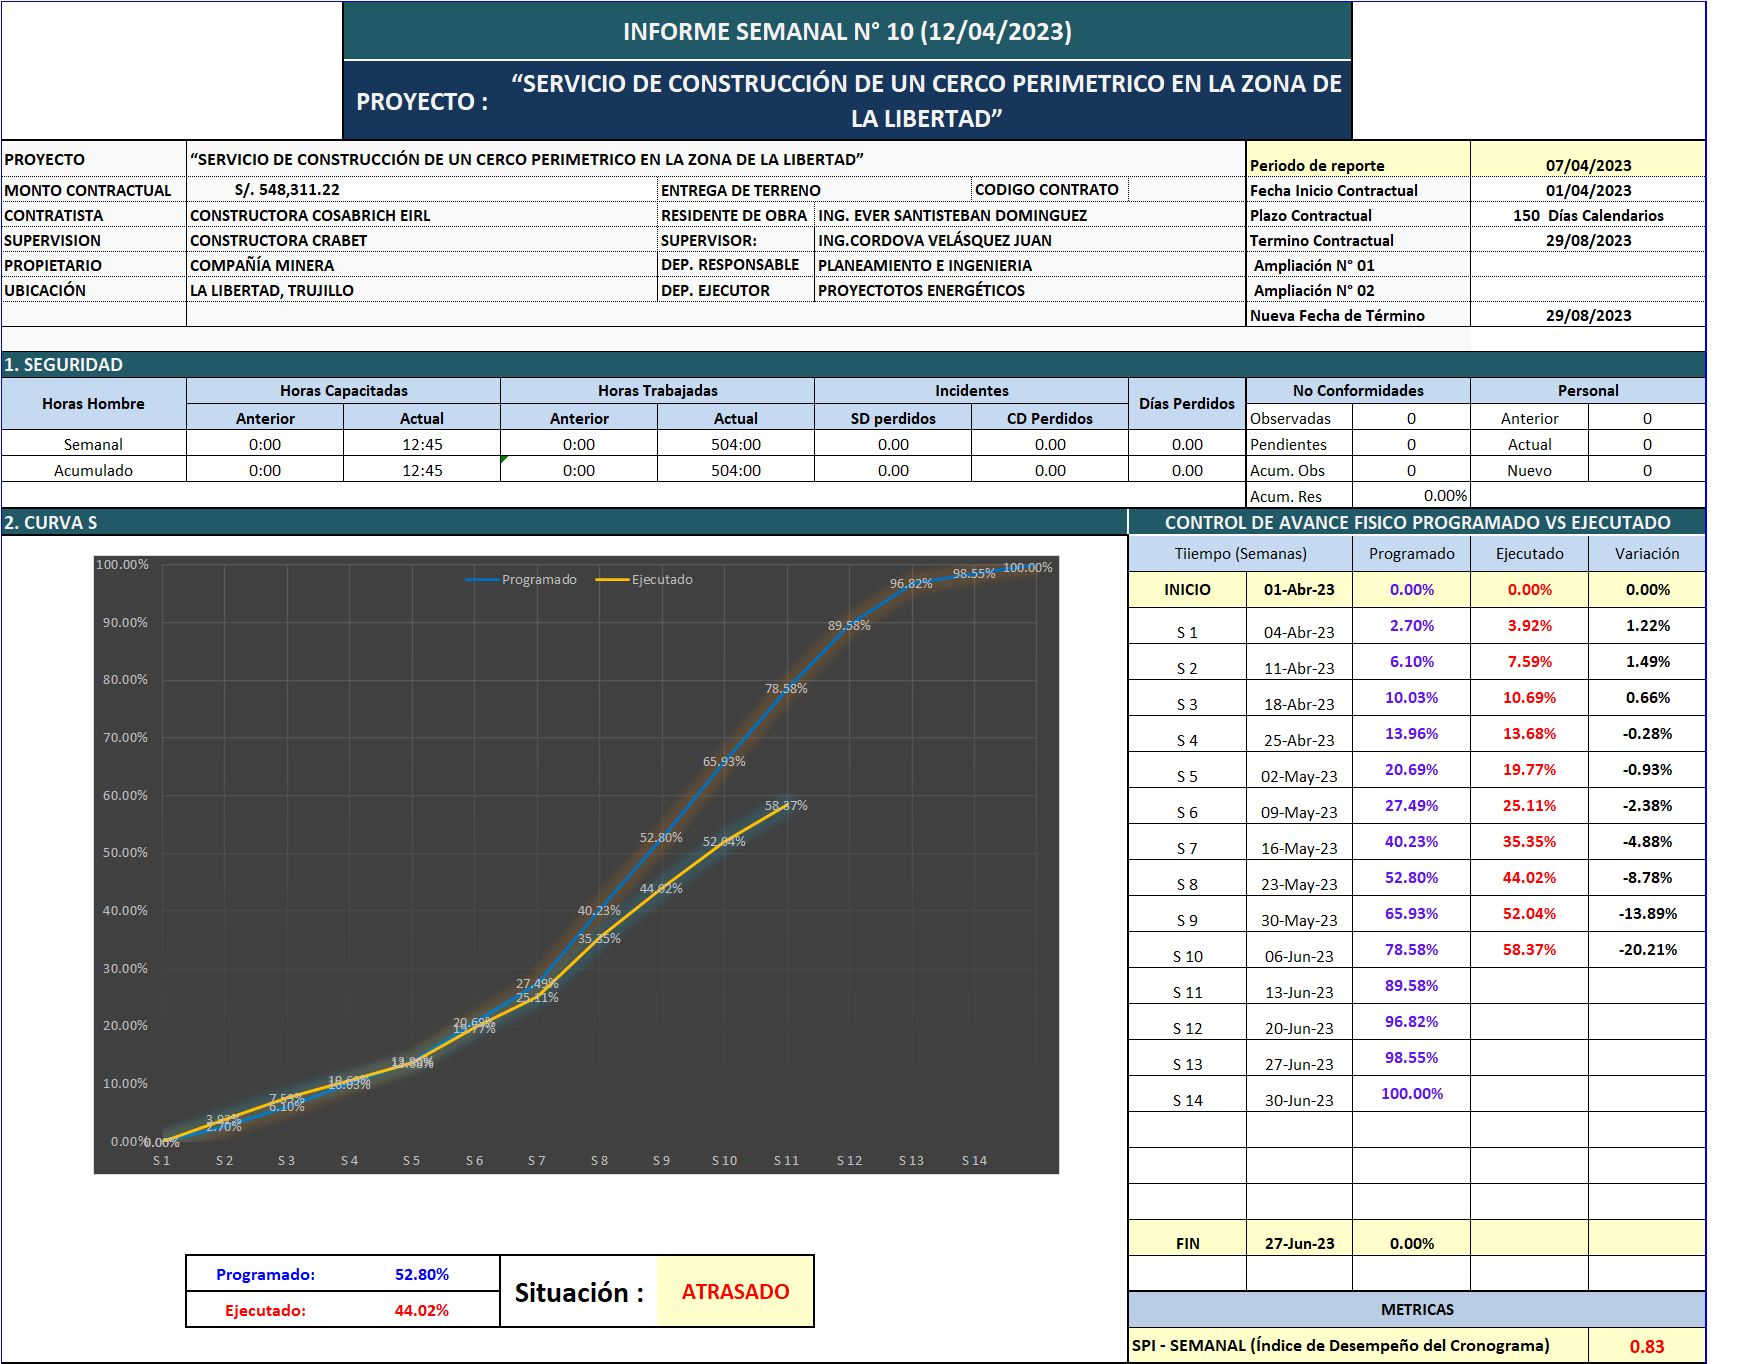This screenshot has width=1742, height=1364.
Task: Select the empty Ampliación N° 01 value cell
Action: (x=1587, y=265)
